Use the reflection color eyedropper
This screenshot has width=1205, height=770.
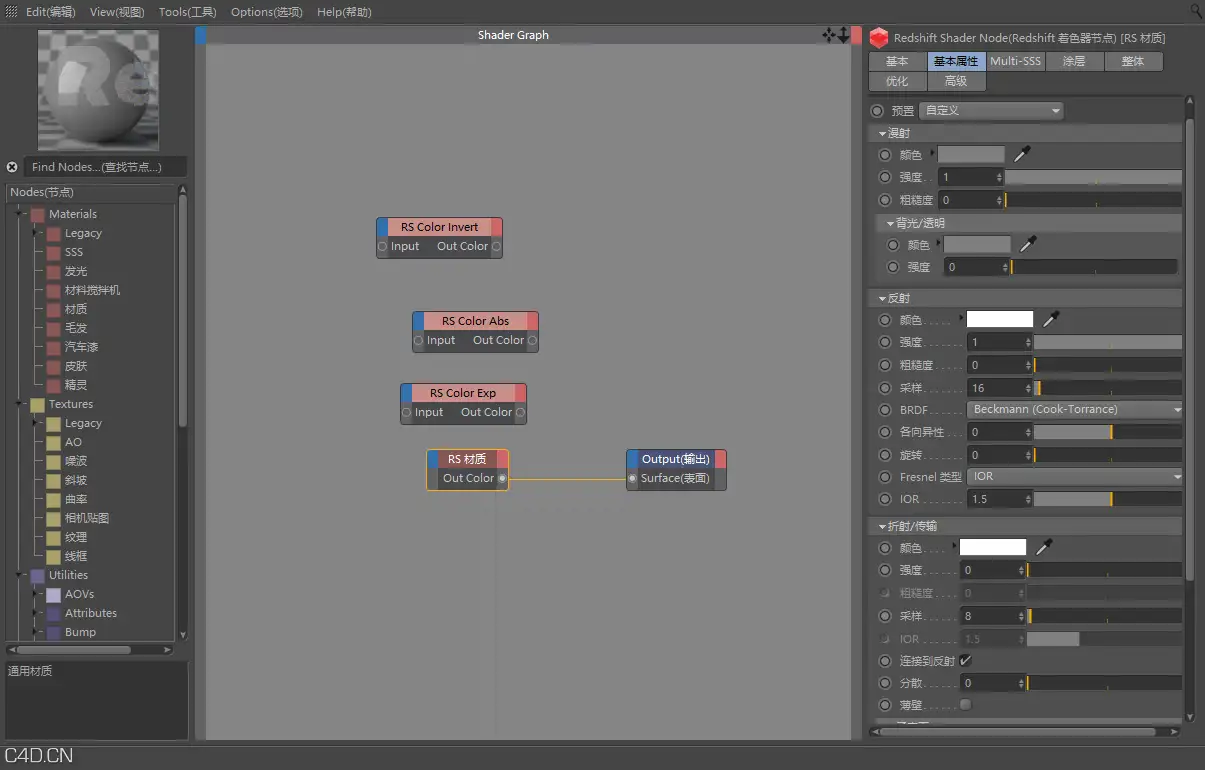1051,320
